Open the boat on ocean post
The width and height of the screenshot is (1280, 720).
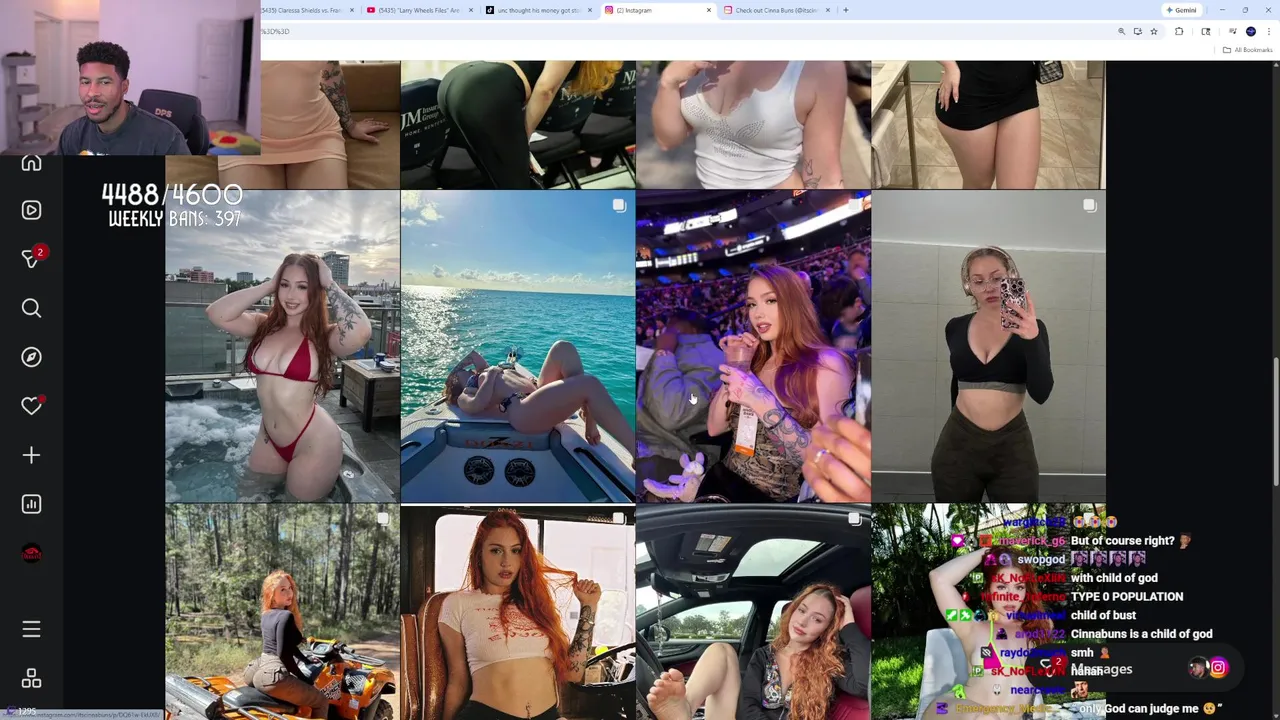pyautogui.click(x=518, y=346)
